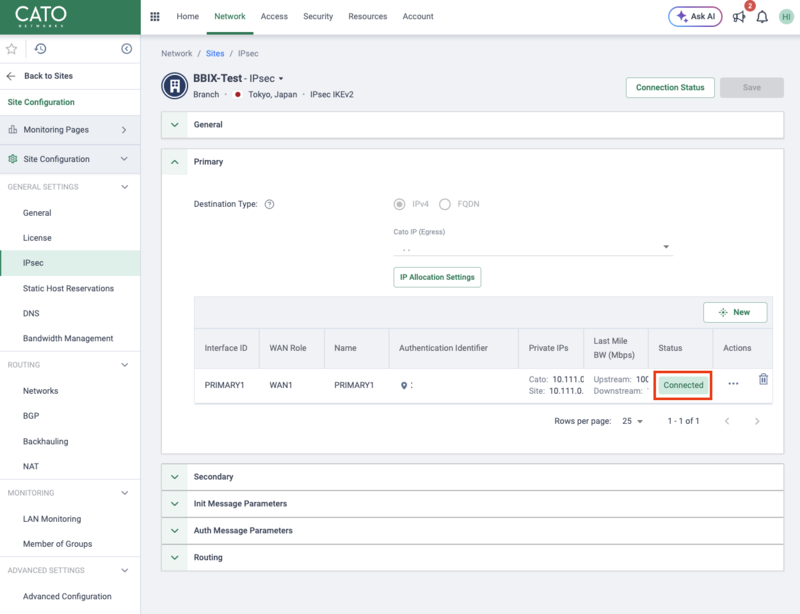
Task: Open the Resources top menu
Action: [367, 16]
